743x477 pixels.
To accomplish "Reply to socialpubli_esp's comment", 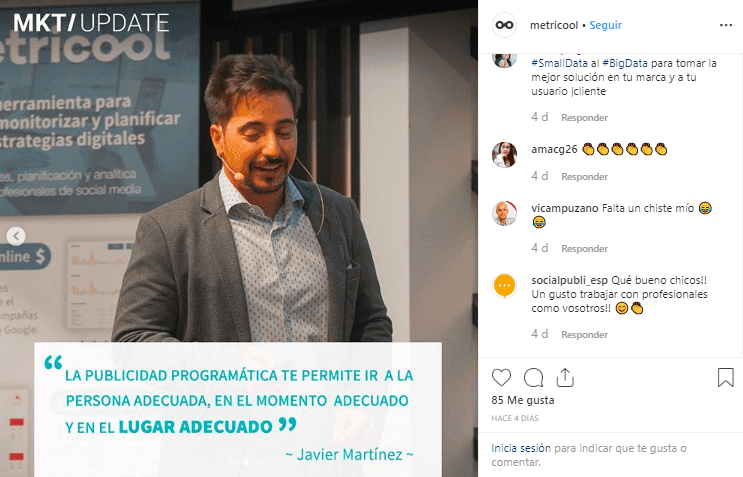I will pyautogui.click(x=584, y=335).
